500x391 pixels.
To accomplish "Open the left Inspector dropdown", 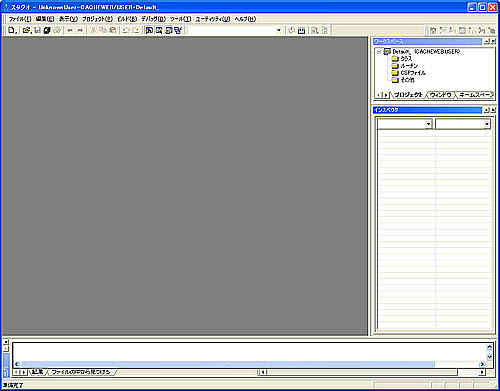I will (x=428, y=124).
